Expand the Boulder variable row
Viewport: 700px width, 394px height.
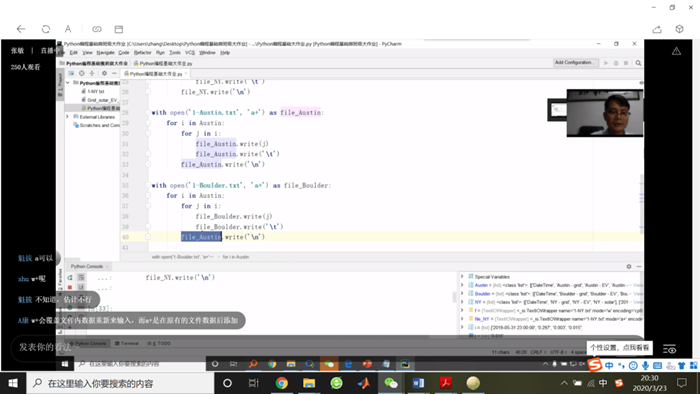pyautogui.click(x=462, y=294)
